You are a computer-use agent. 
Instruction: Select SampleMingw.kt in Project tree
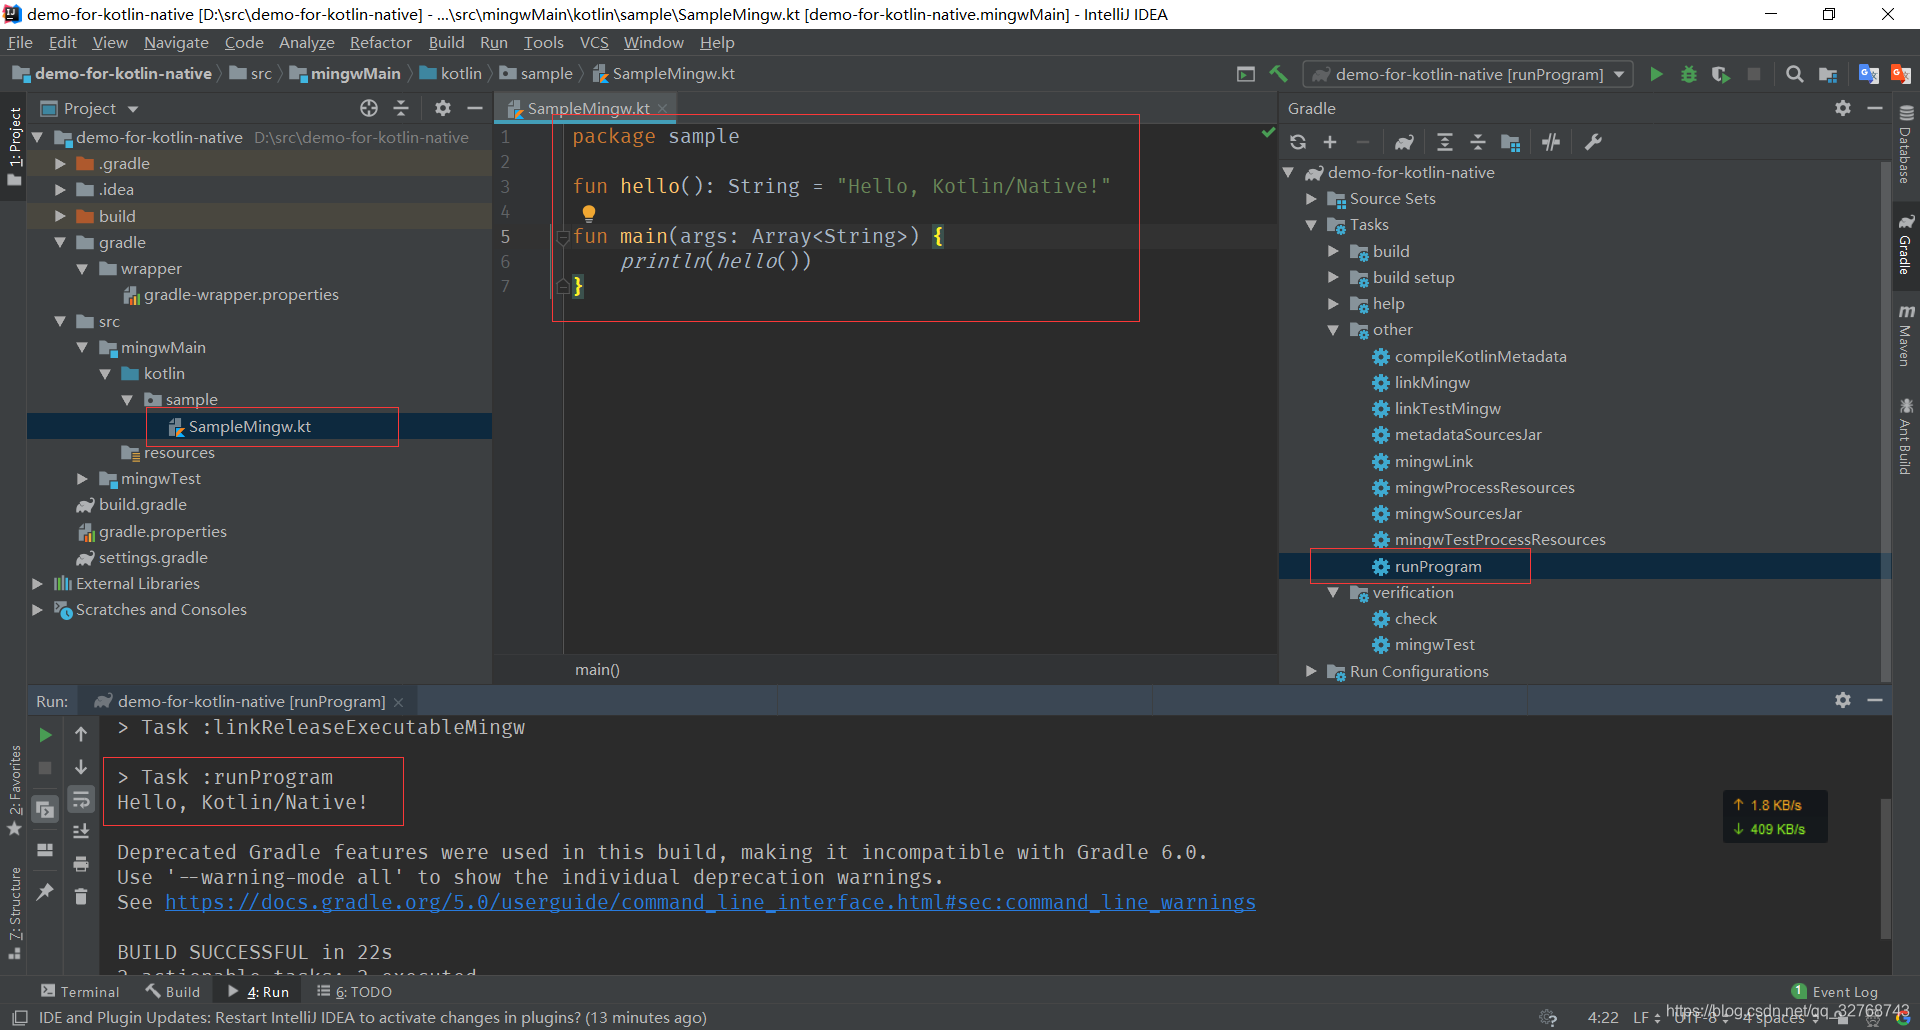click(249, 426)
